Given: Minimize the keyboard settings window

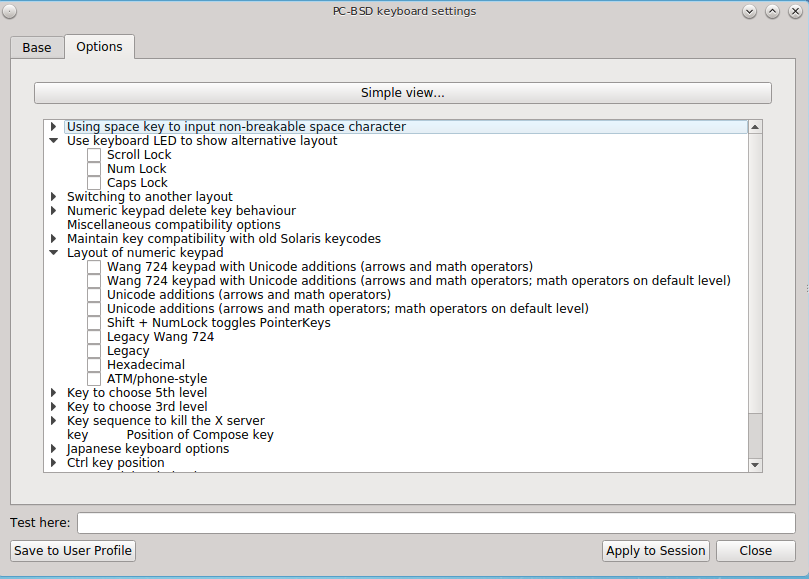Looking at the screenshot, I should [749, 11].
